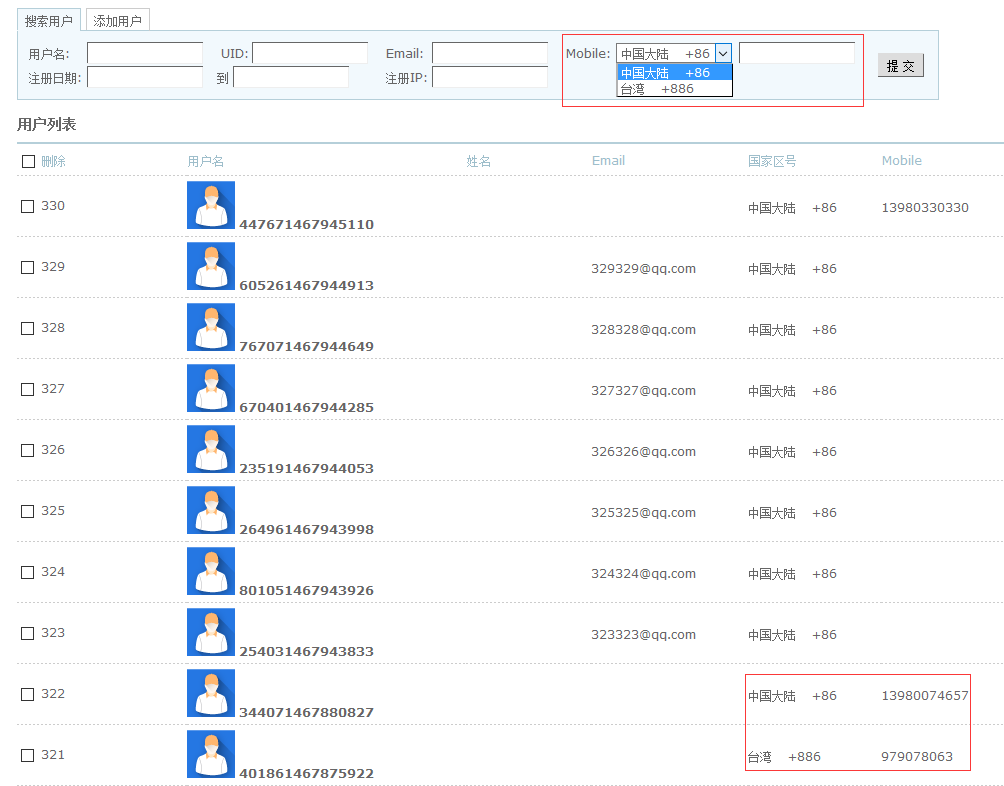Viewport: 1004px width, 786px height.
Task: Select the 搜索用户 tab
Action: pos(49,21)
